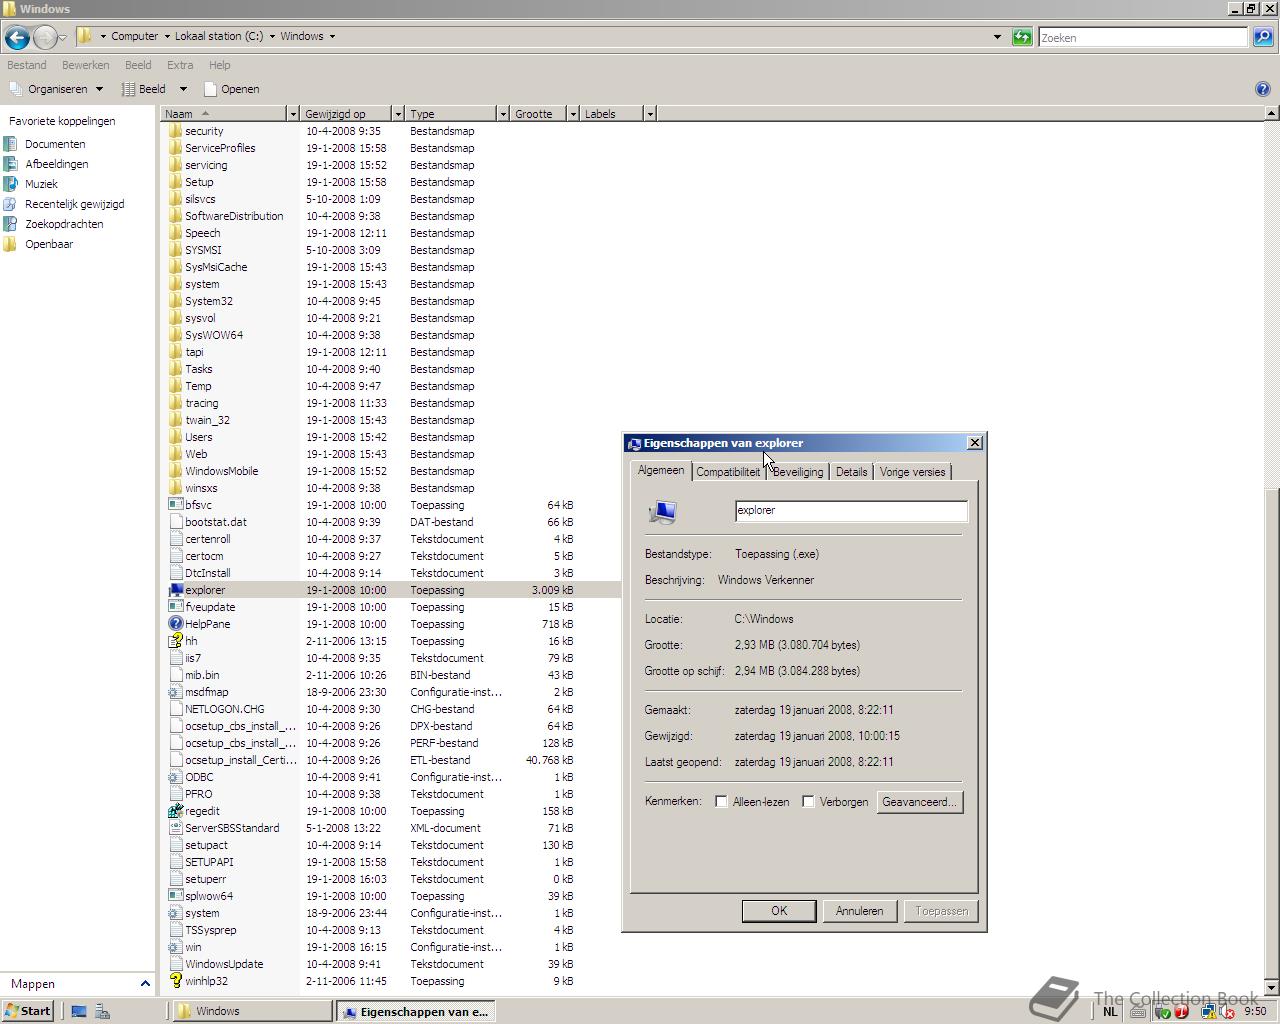Enable the Verborgen checkbox
The height and width of the screenshot is (1024, 1280).
pyautogui.click(x=808, y=802)
